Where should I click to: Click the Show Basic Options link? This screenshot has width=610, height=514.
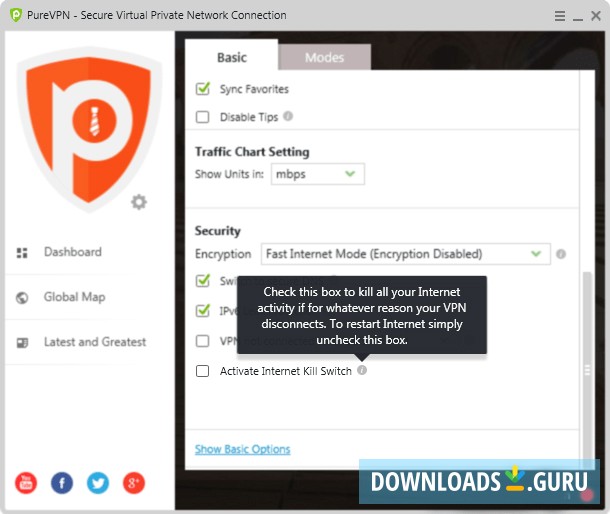(x=242, y=449)
